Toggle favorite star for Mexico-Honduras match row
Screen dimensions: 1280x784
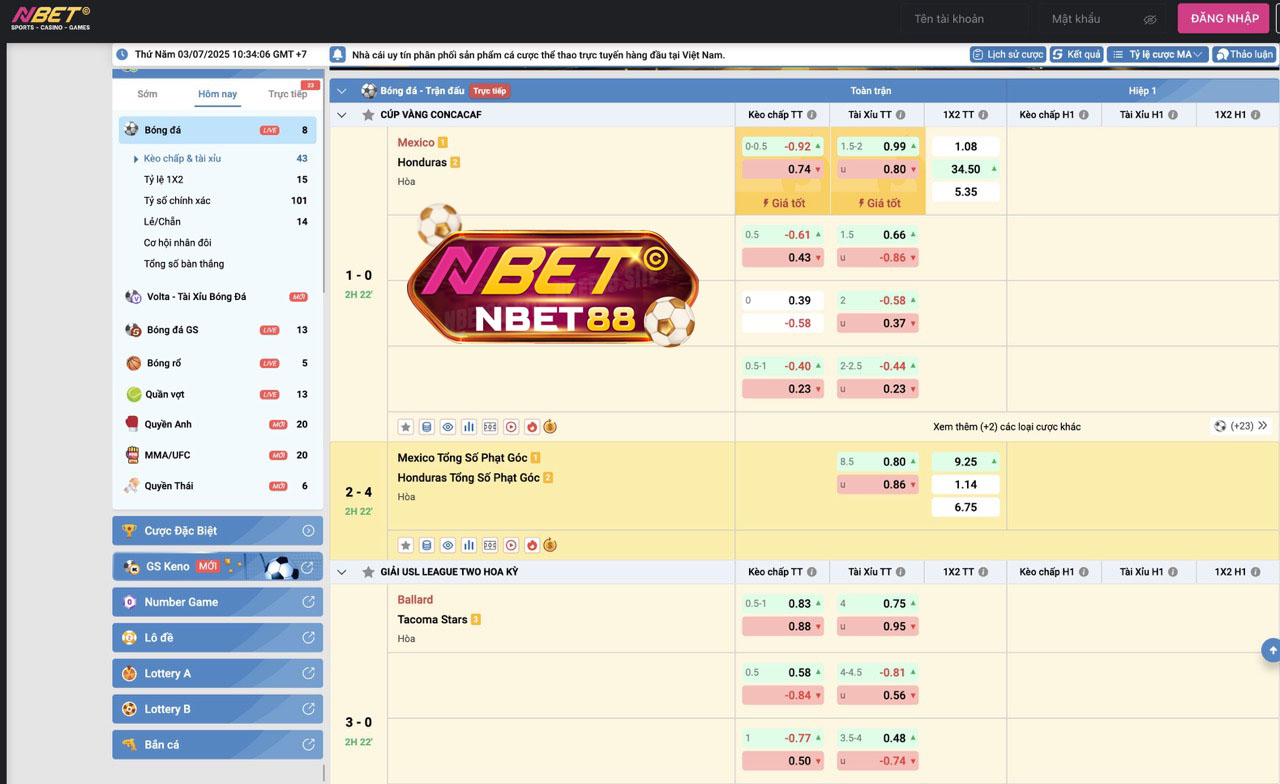[406, 427]
